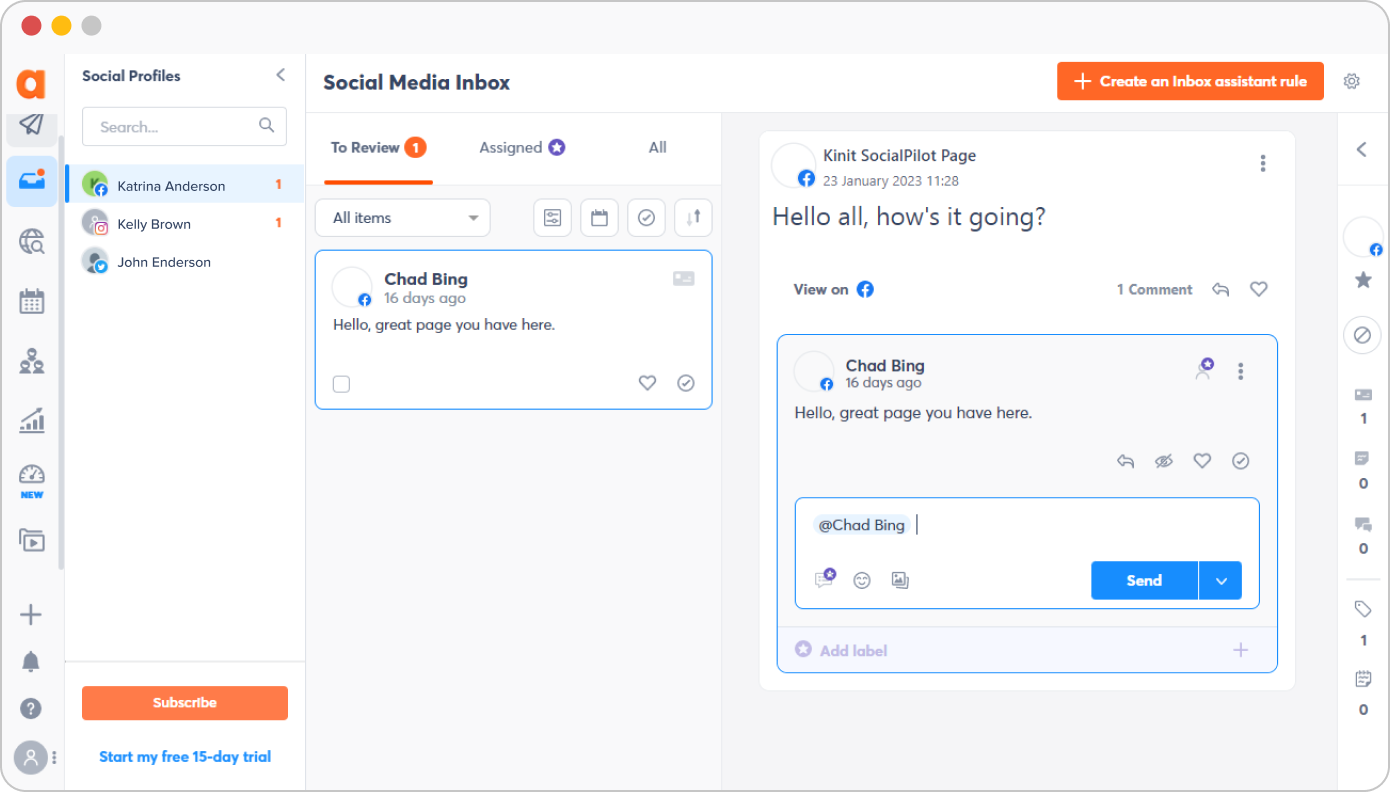Click Create an Inbox assistant rule button
Viewport: 1390px width, 792px height.
coord(1190,81)
